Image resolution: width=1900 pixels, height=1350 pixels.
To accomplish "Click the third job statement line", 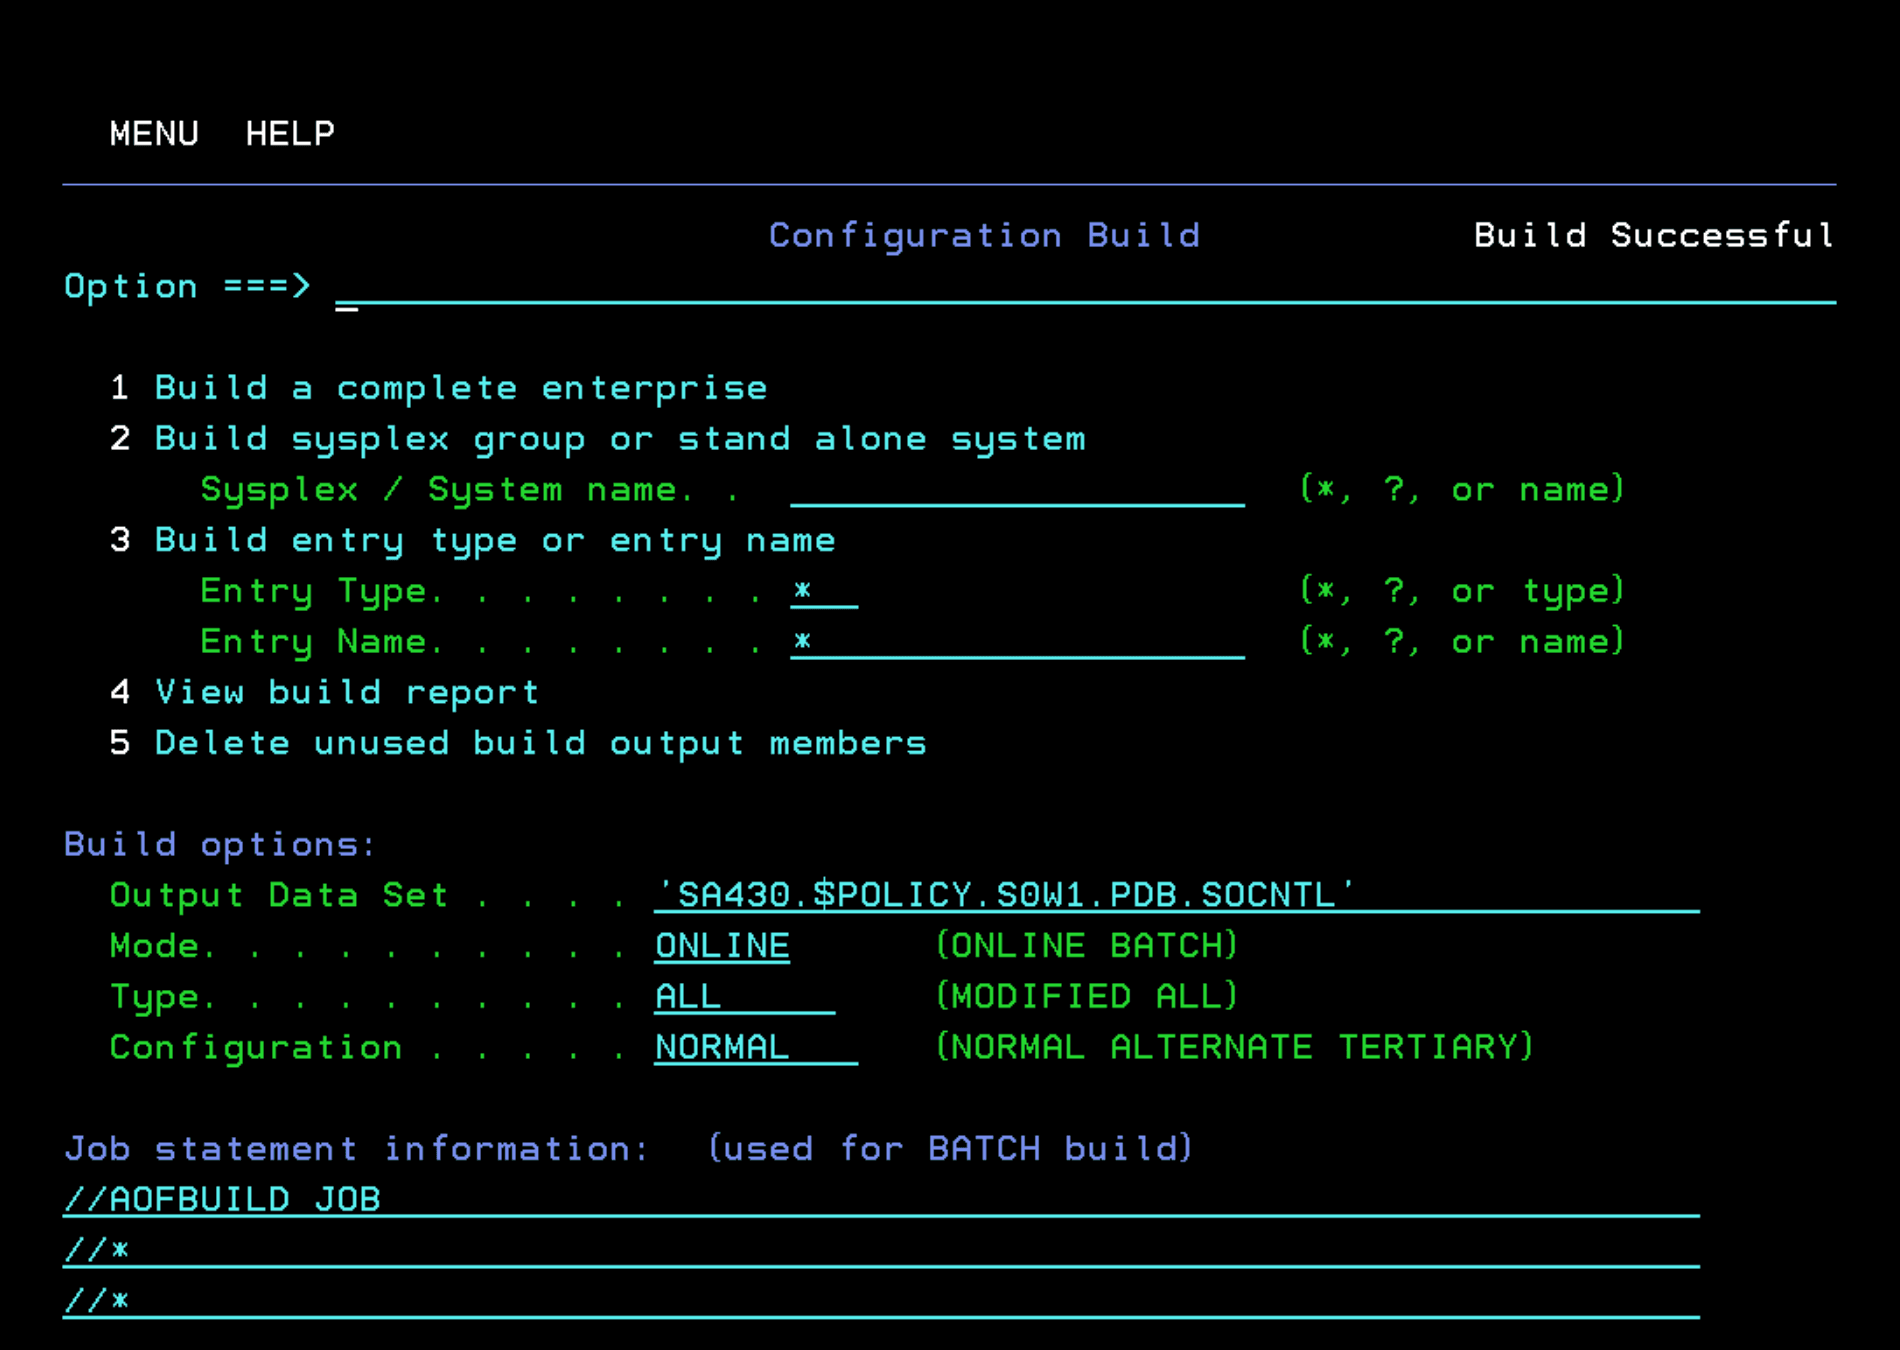I will tap(880, 1302).
